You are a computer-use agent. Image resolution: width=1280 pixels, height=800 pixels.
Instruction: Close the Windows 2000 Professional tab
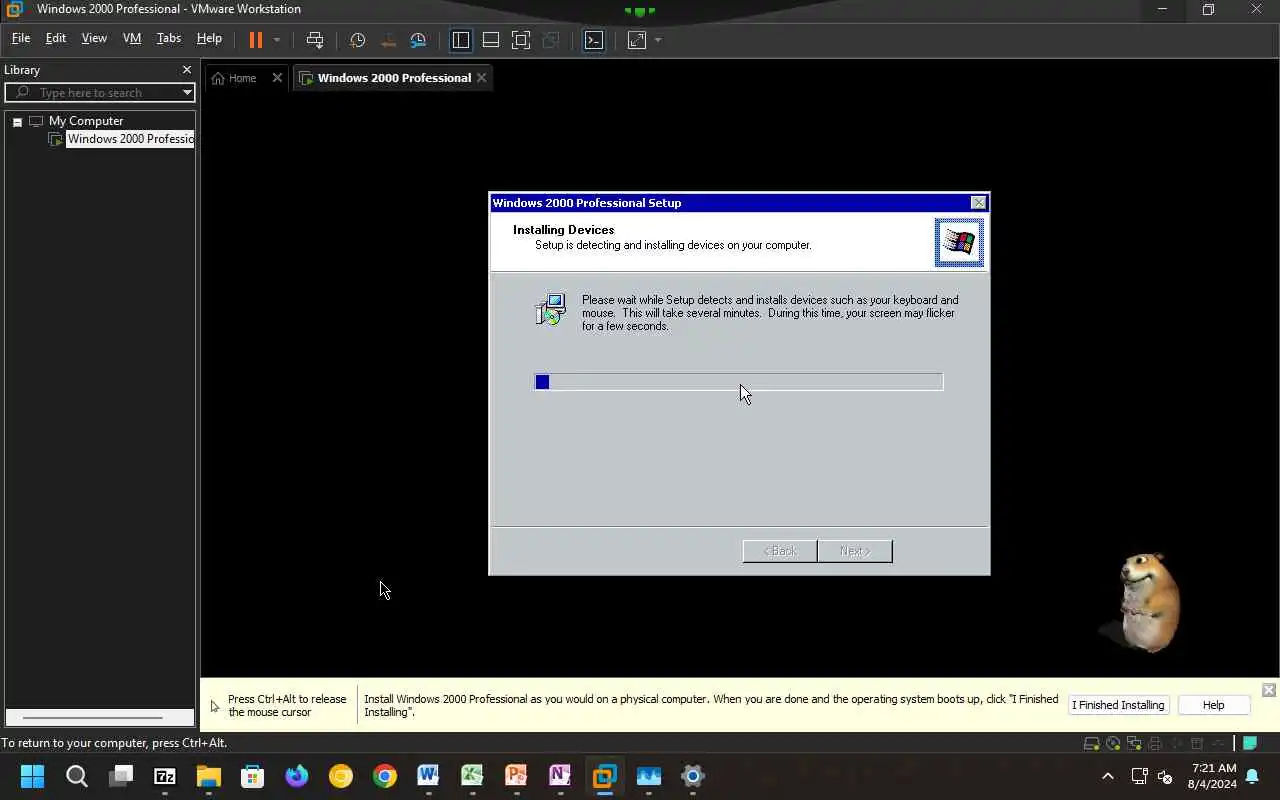482,78
